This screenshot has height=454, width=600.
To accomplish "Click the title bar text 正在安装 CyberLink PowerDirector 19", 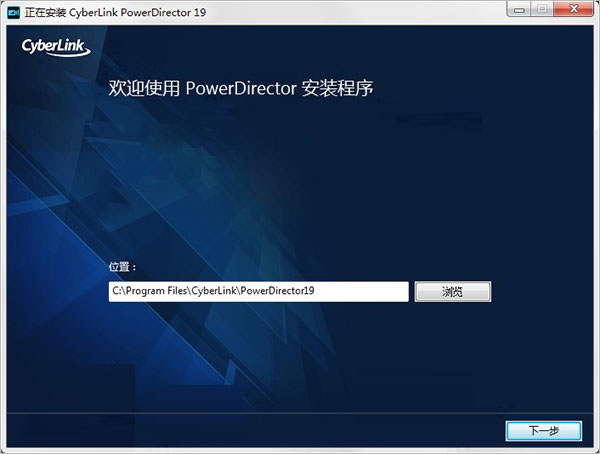I will coord(115,13).
